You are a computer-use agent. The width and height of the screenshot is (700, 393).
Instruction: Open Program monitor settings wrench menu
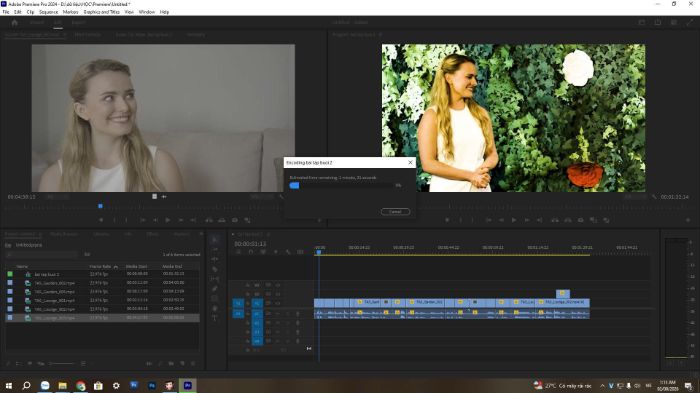pos(654,196)
